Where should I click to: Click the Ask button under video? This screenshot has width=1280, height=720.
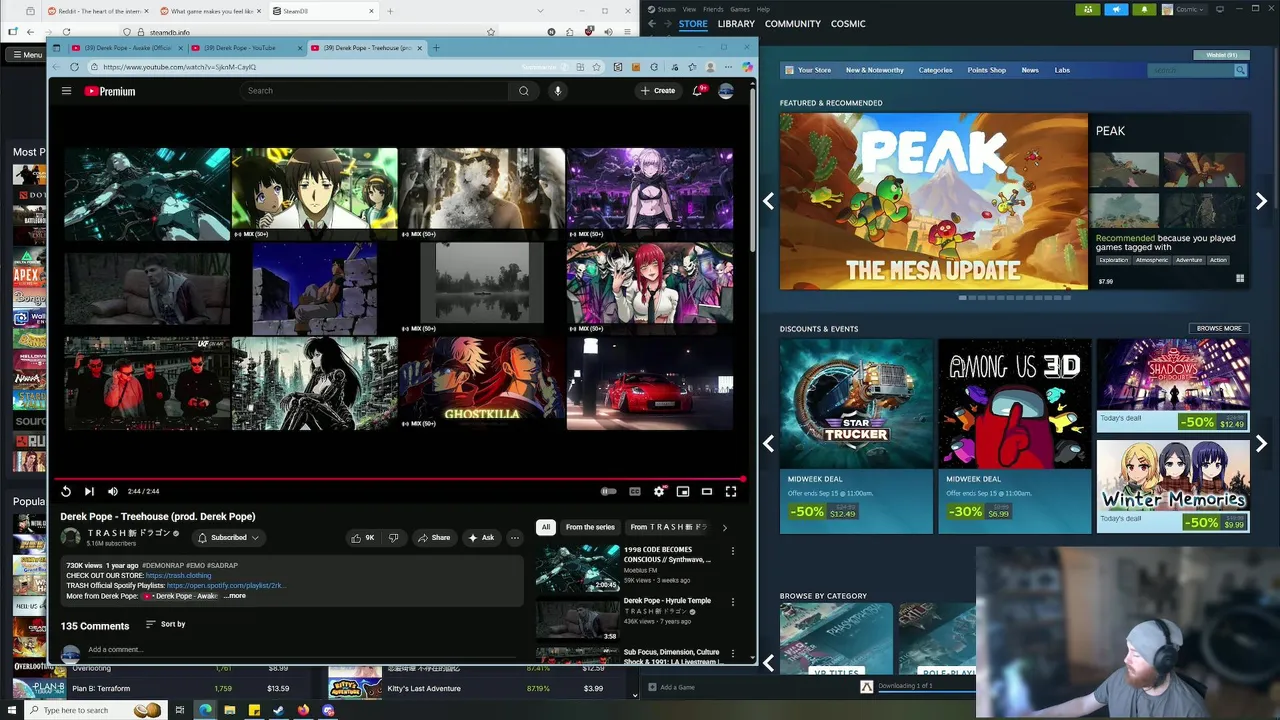pyautogui.click(x=481, y=538)
